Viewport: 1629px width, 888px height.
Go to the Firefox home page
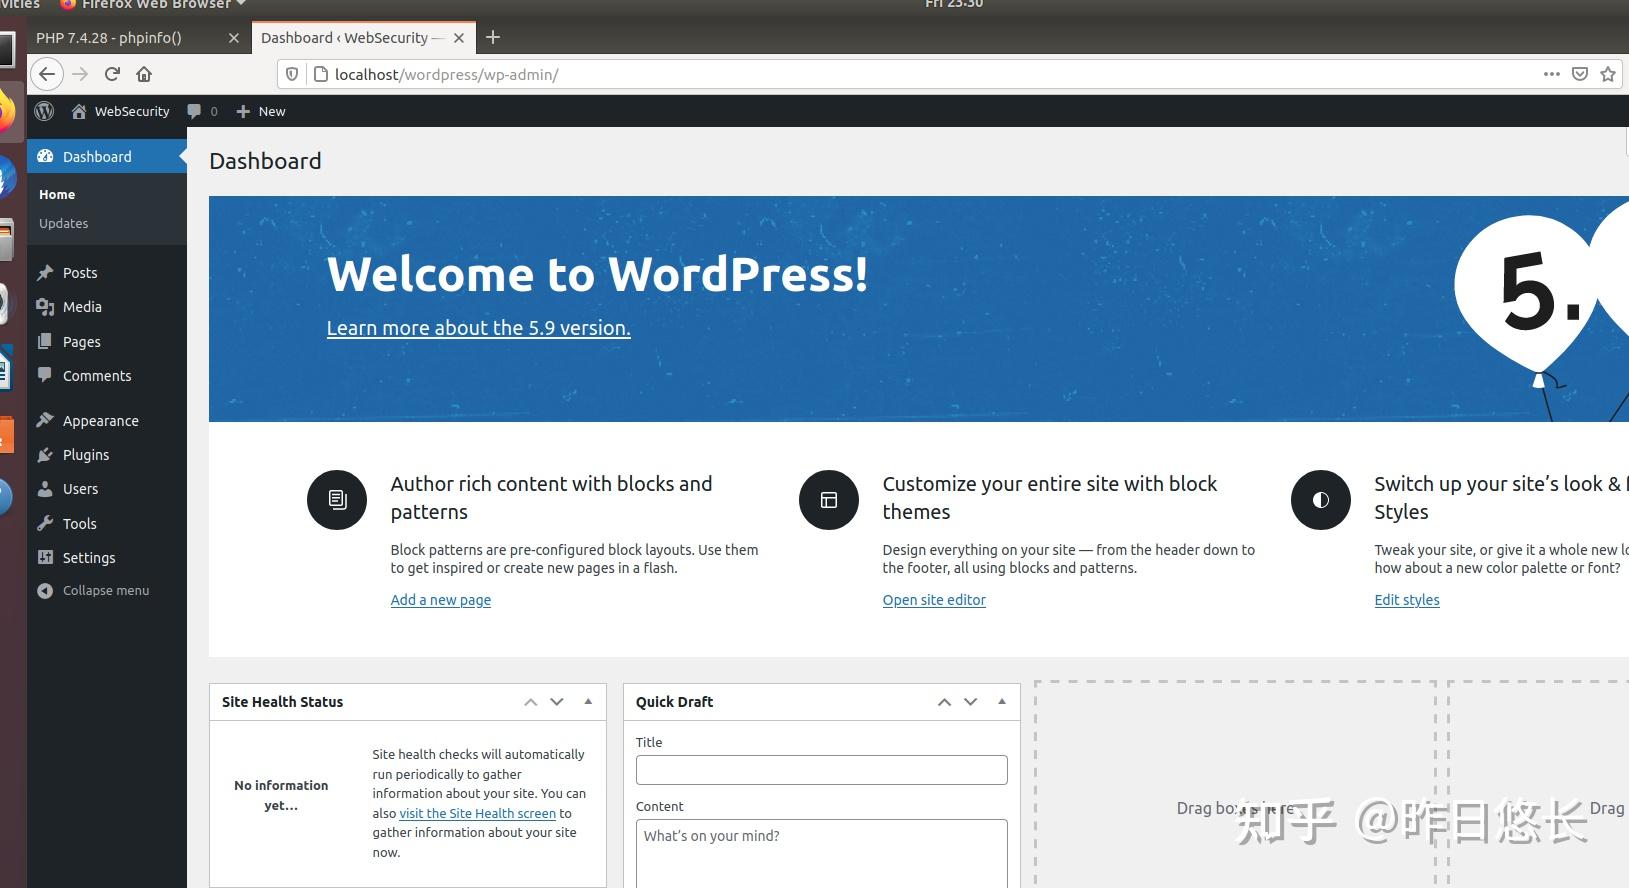144,74
